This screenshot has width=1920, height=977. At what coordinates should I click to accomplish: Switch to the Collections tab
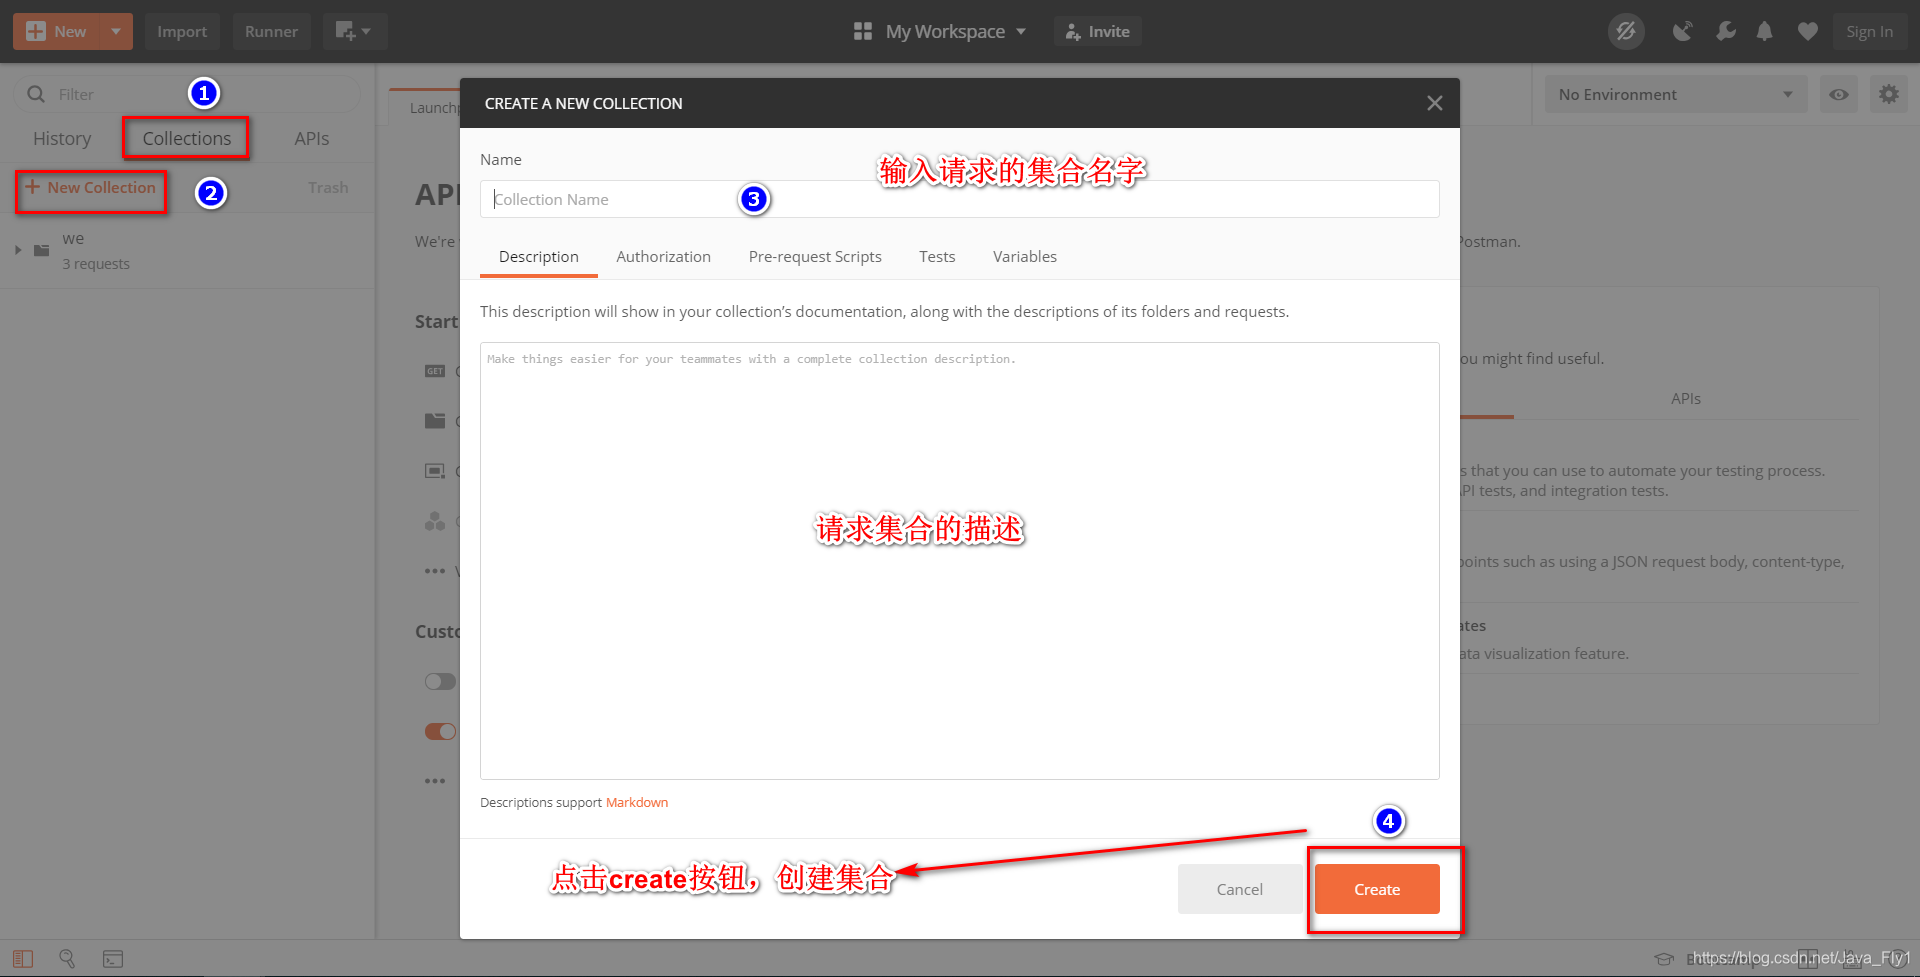(187, 138)
